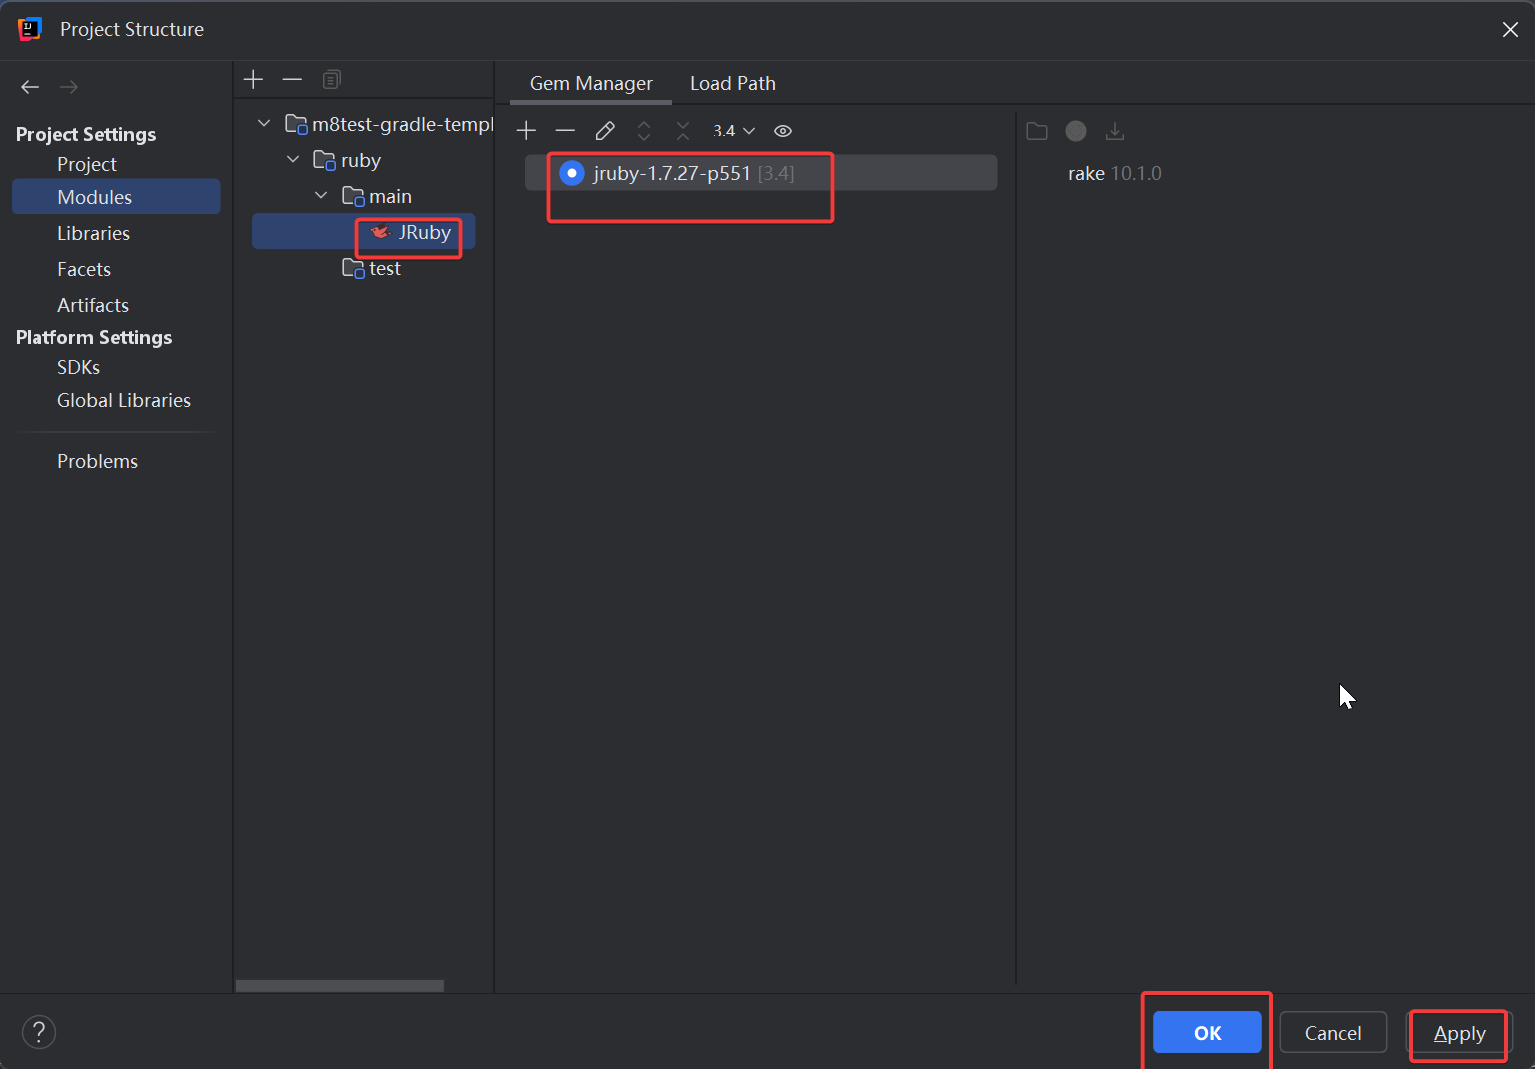Screen dimensions: 1535x1069
Task: Click the remove SDK minus icon in Gem Manager
Action: pyautogui.click(x=565, y=131)
